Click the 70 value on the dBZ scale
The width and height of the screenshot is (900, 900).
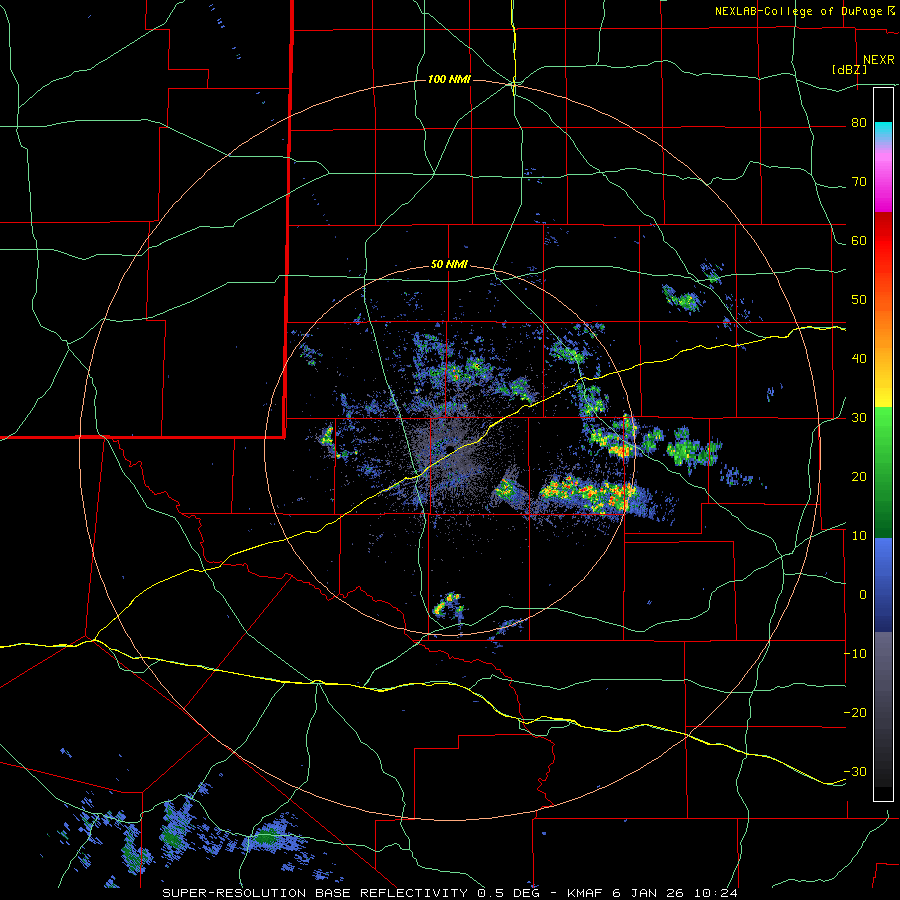click(859, 182)
